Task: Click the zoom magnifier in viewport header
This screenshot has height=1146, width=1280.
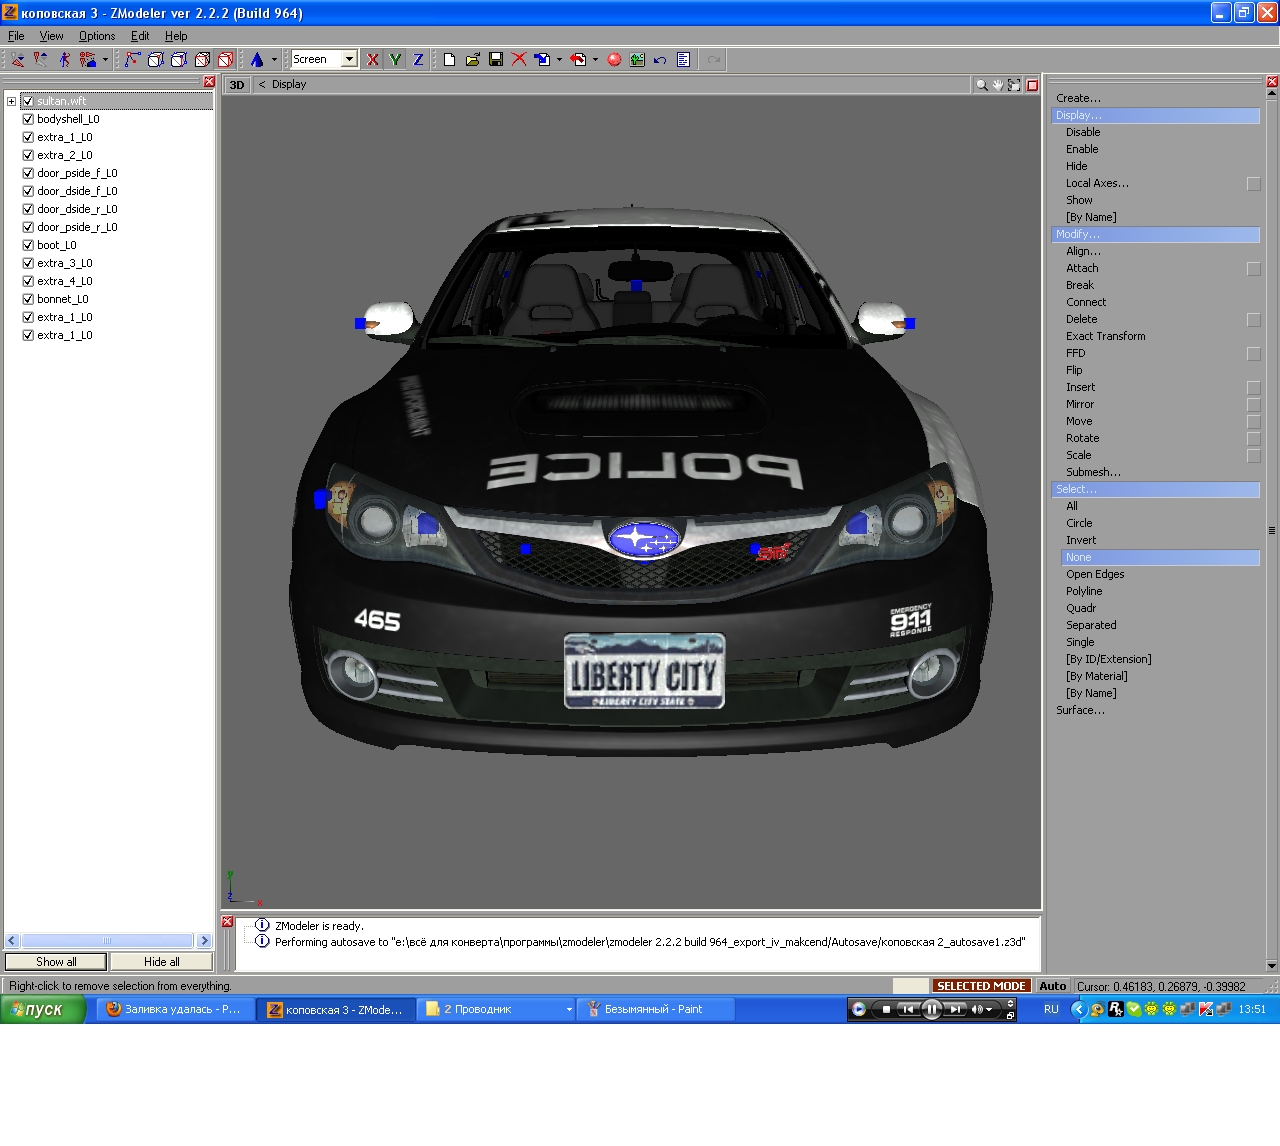Action: coord(982,85)
